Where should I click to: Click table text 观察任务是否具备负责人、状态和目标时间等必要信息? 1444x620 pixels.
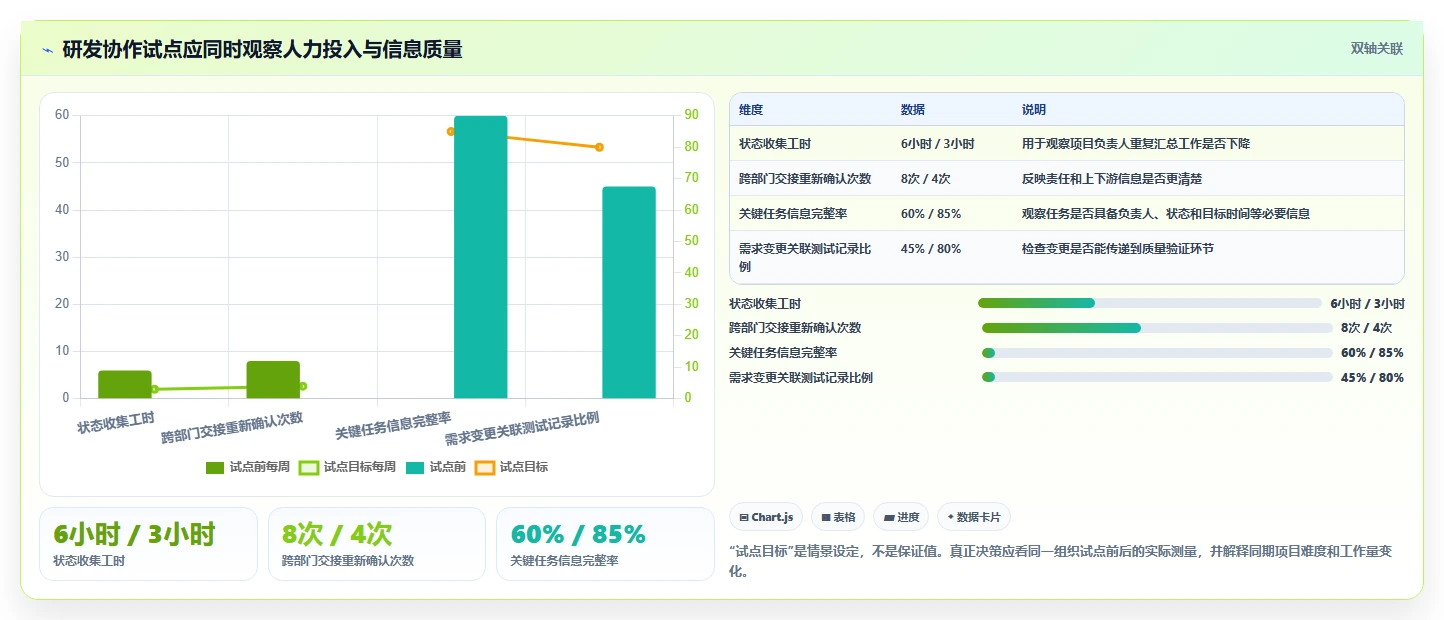point(1165,213)
